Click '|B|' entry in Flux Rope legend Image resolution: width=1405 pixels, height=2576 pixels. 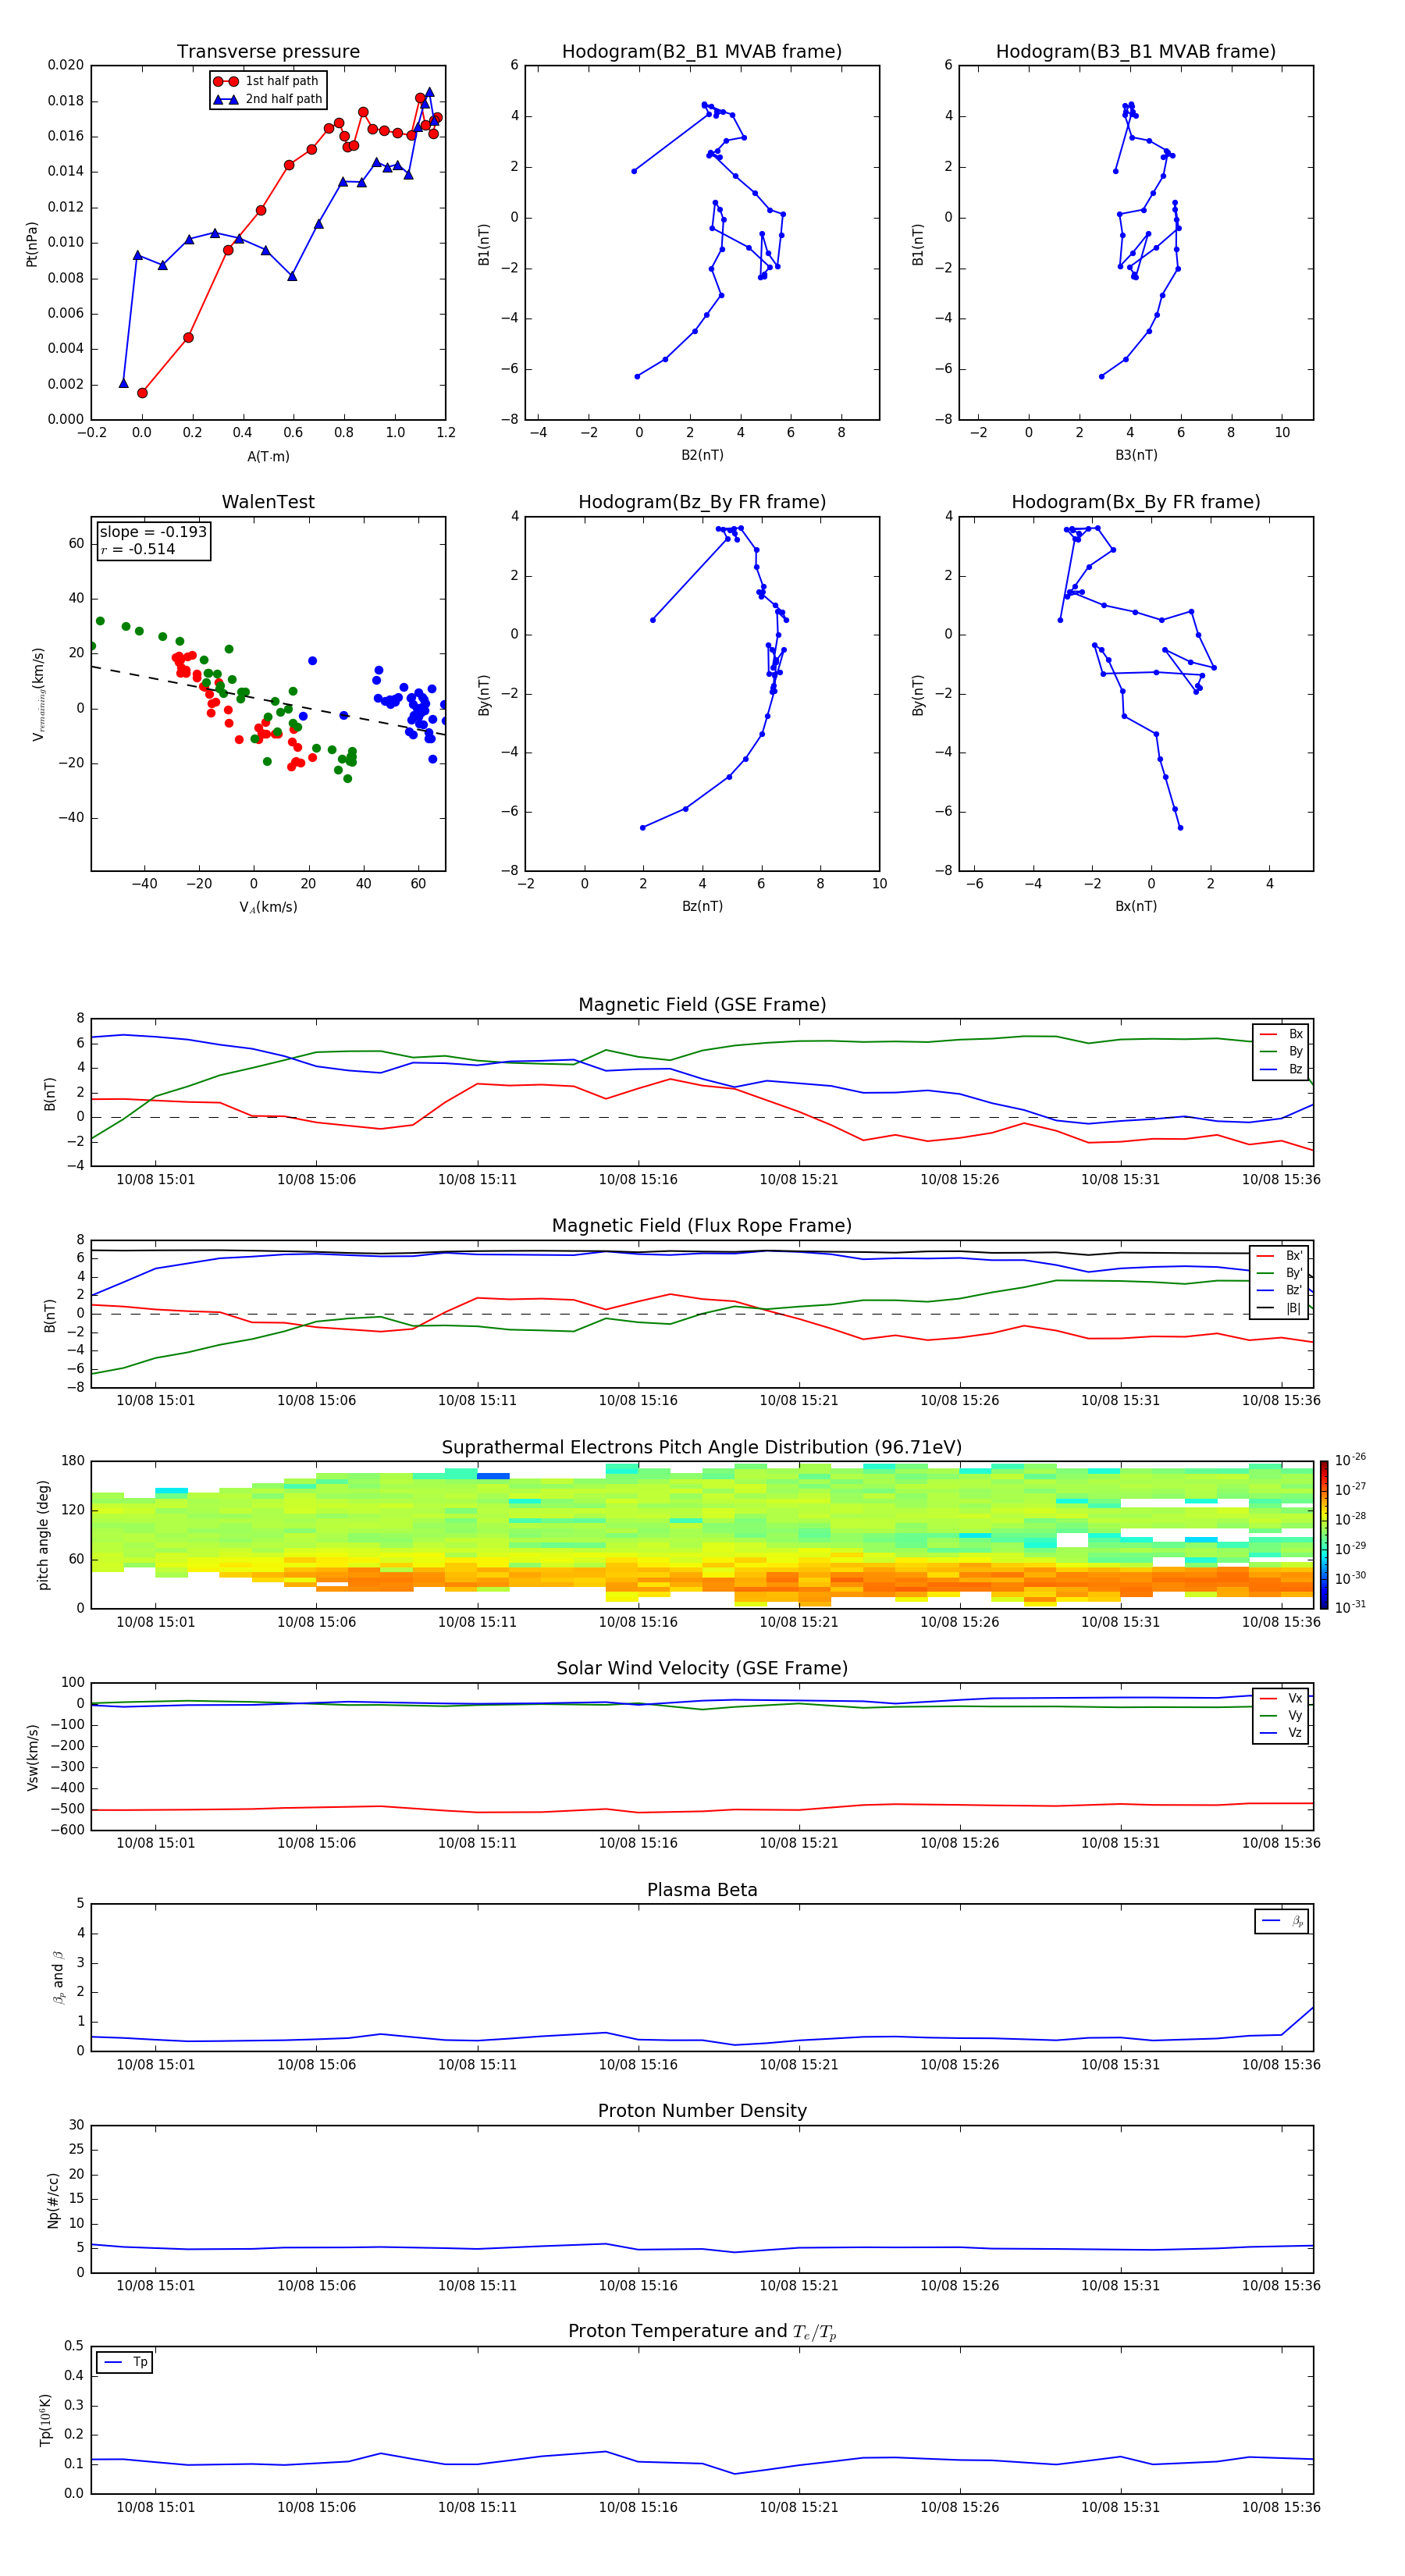(x=1280, y=1308)
